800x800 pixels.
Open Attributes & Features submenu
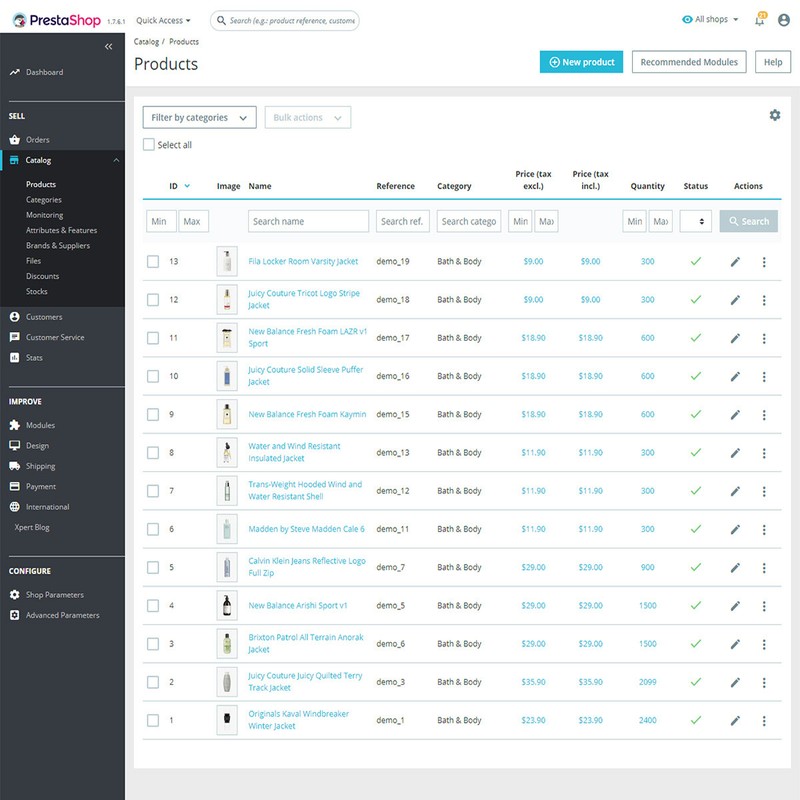tap(61, 231)
